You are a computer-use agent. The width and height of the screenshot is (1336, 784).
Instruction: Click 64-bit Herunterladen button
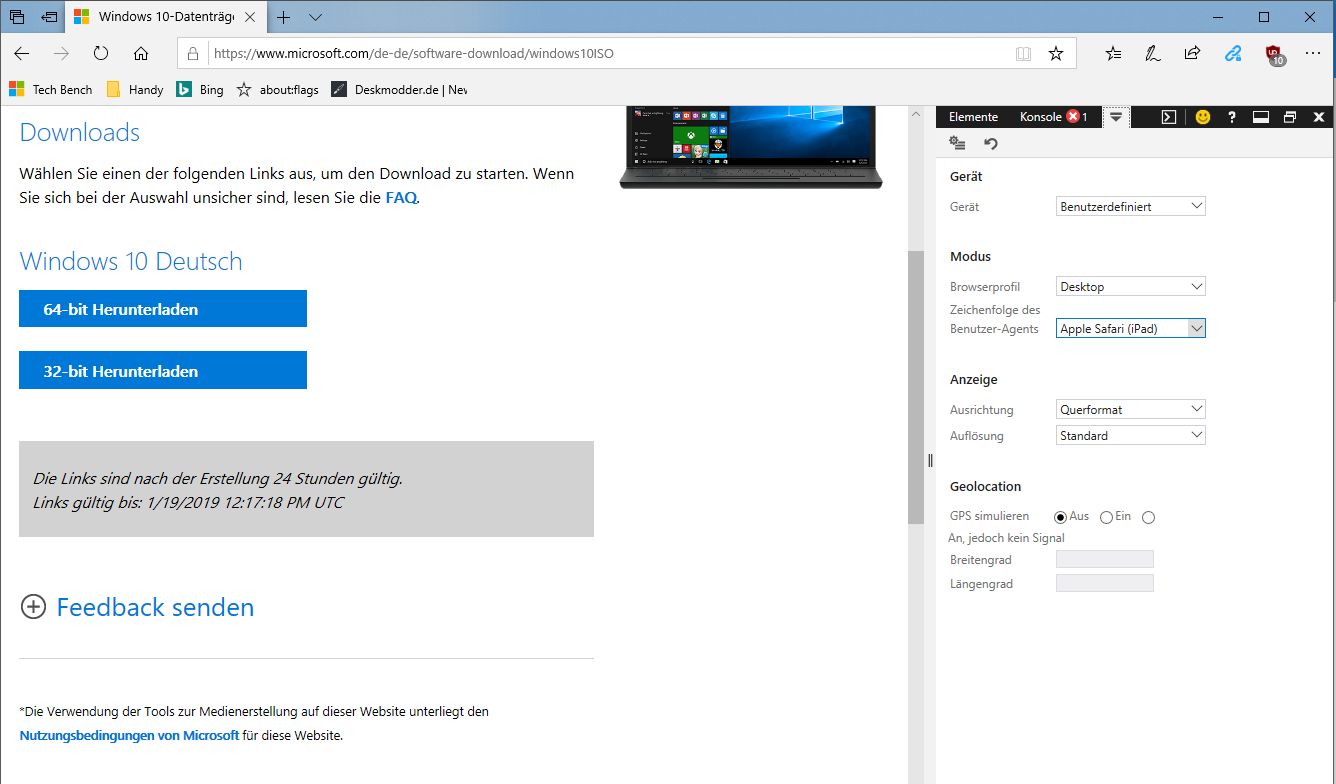[x=163, y=309]
